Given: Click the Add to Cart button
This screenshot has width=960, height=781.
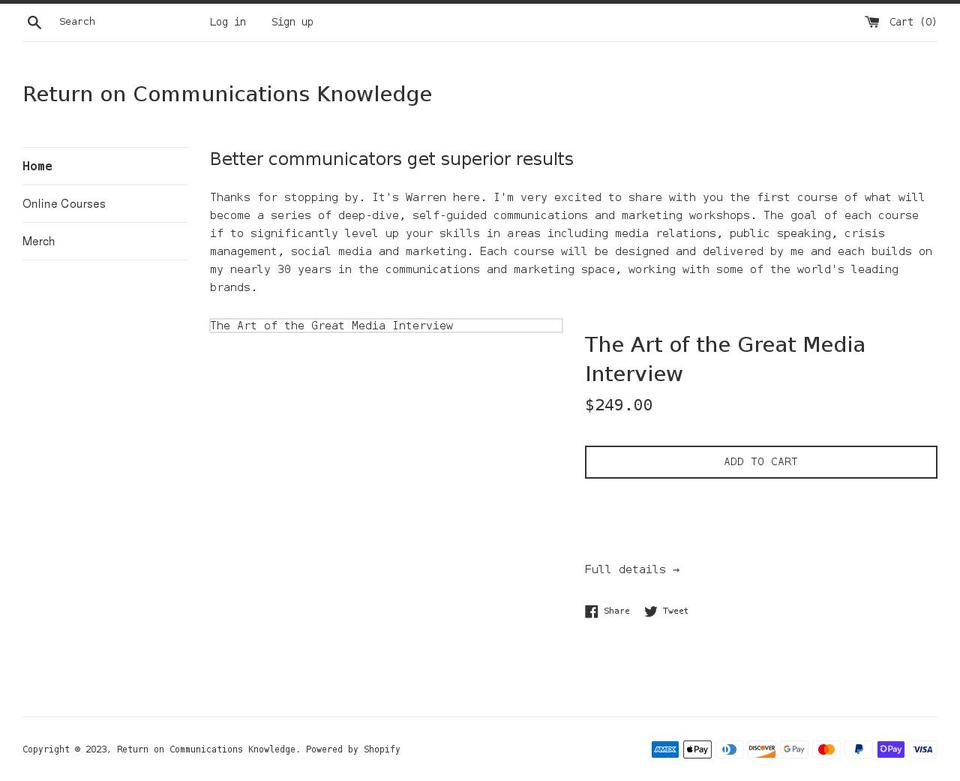Looking at the screenshot, I should tap(760, 462).
